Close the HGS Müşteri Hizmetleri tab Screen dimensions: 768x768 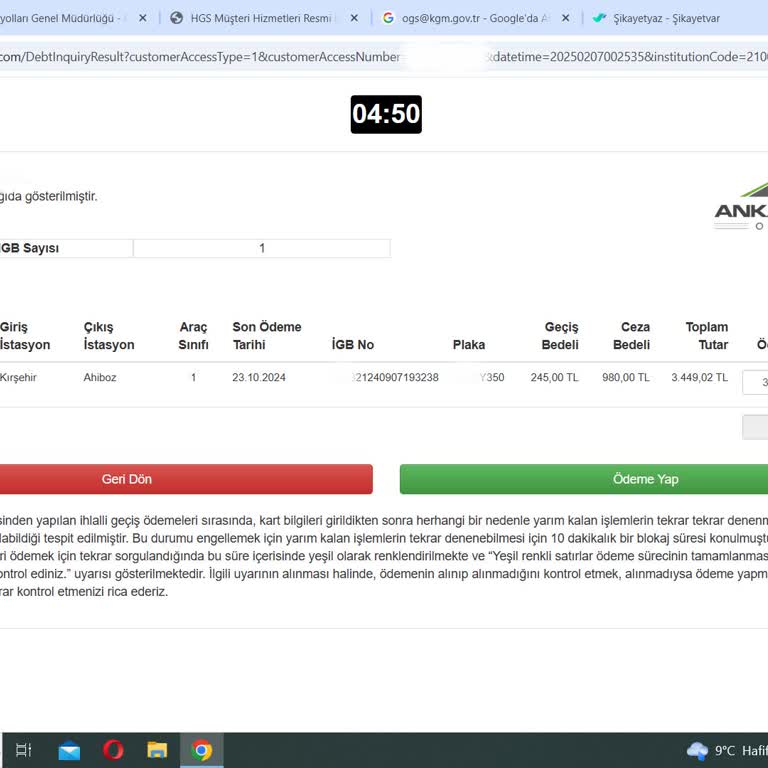pos(354,18)
